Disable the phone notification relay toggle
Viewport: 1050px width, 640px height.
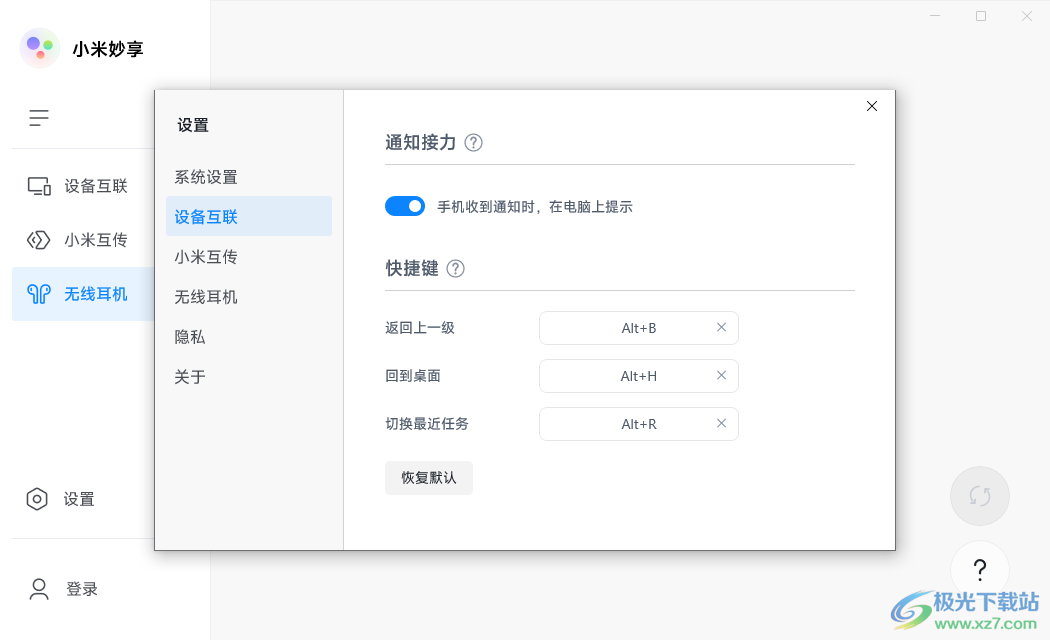tap(405, 205)
